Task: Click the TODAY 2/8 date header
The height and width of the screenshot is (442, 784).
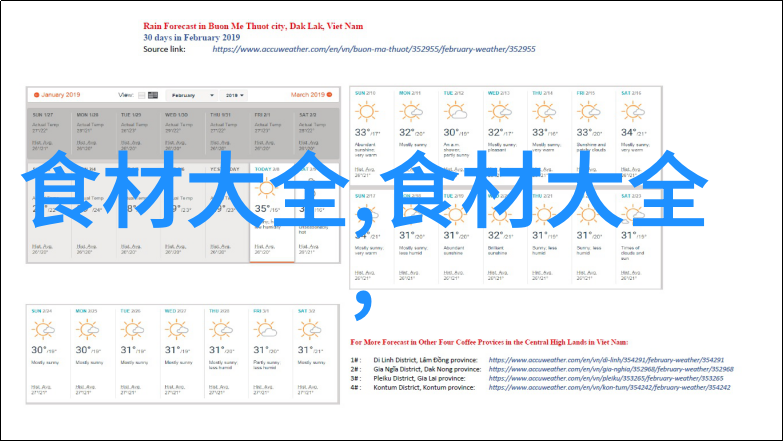Action: (267, 170)
